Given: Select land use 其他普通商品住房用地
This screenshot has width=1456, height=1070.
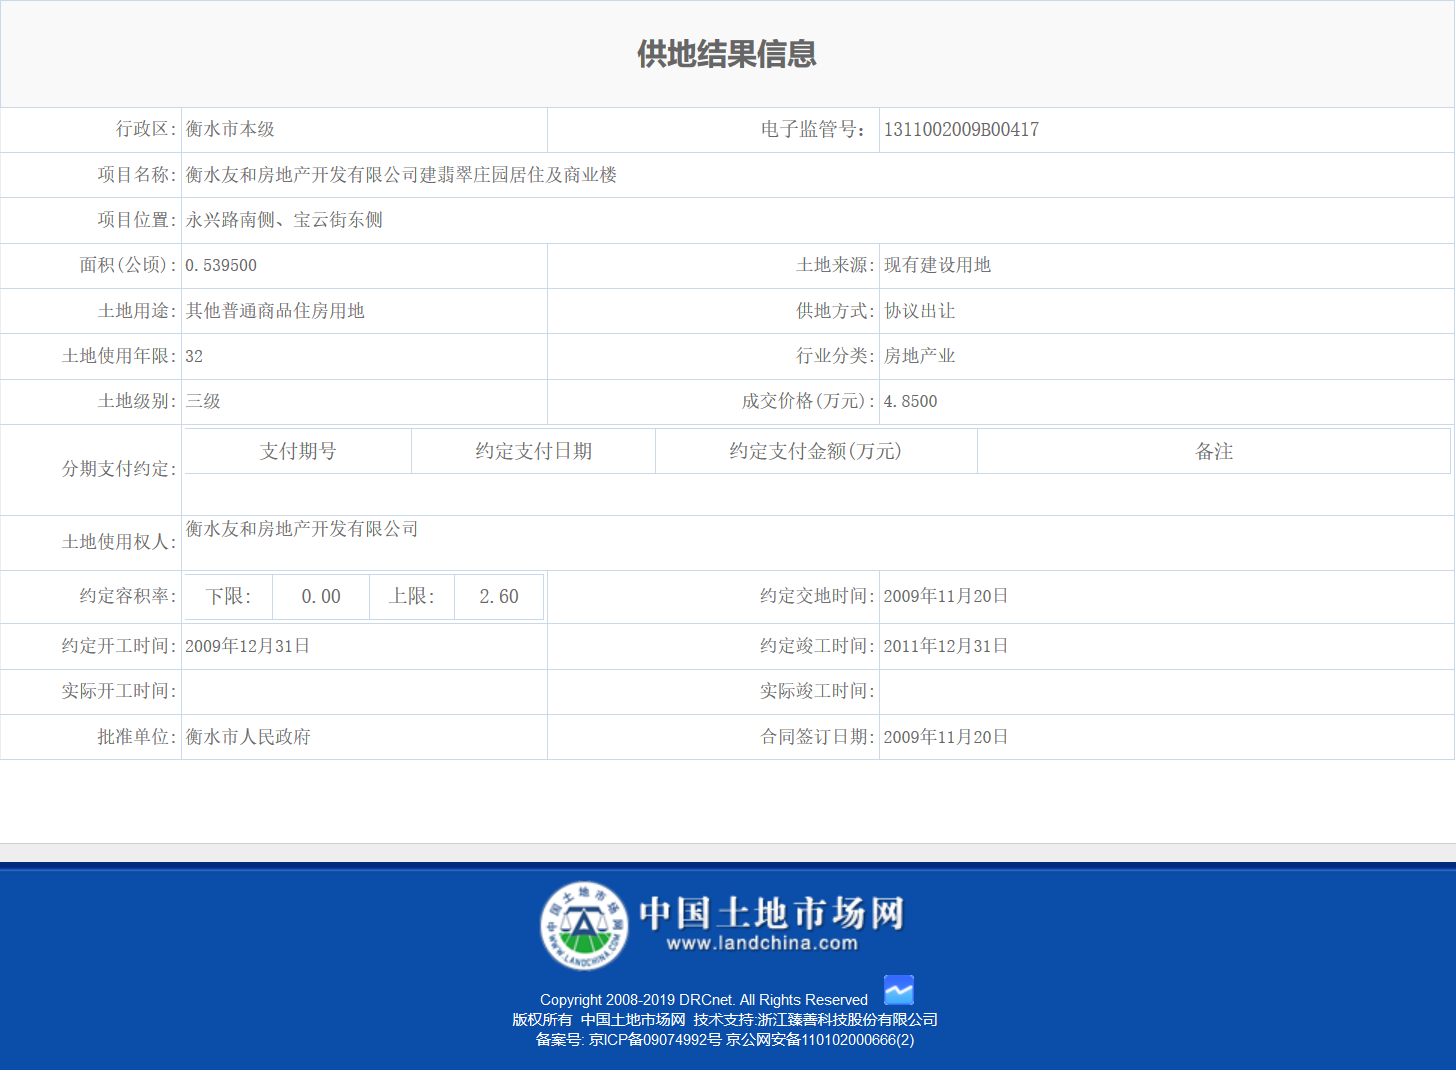Looking at the screenshot, I should pyautogui.click(x=275, y=311).
